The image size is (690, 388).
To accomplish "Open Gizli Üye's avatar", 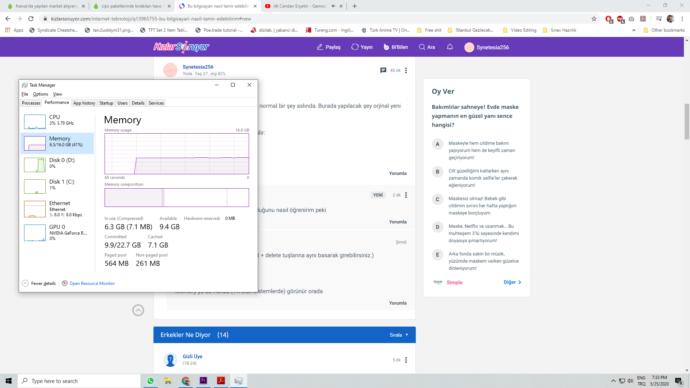I will tap(170, 360).
